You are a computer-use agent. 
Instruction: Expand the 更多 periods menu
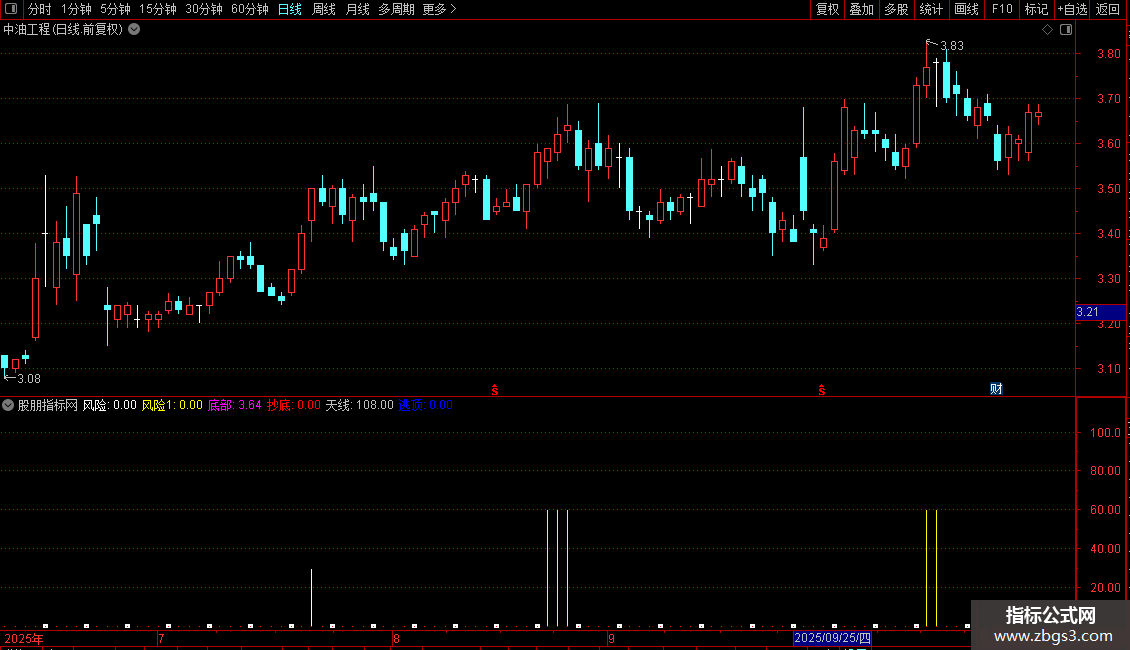tap(439, 9)
